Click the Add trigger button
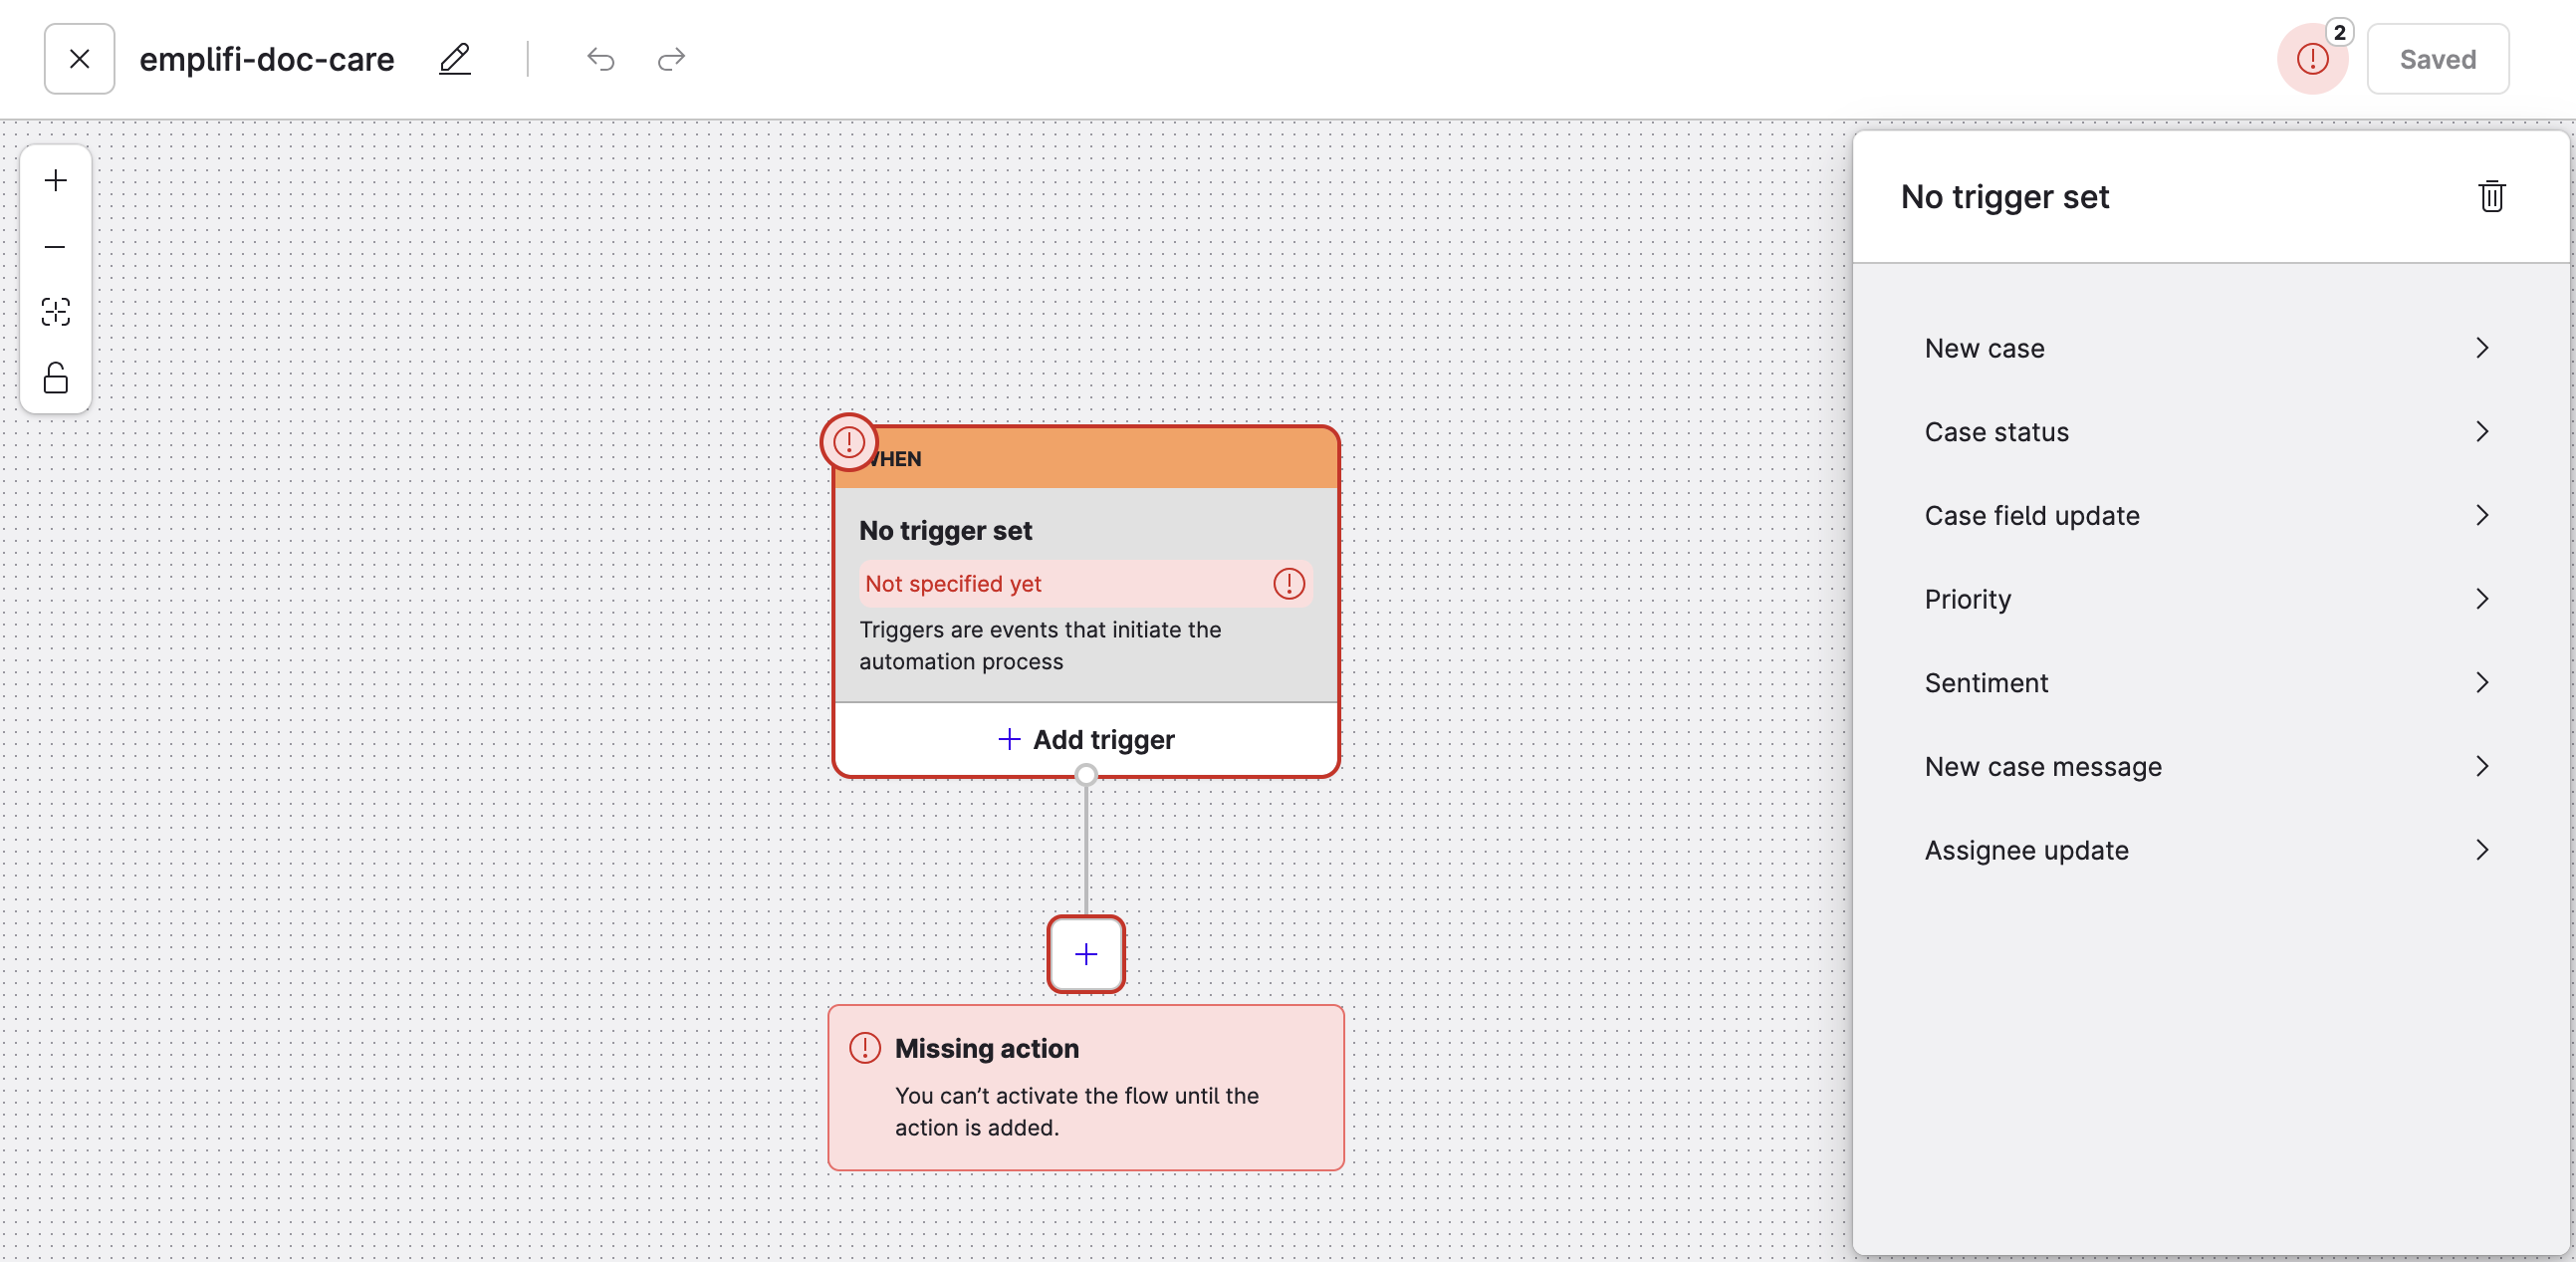Image resolution: width=2576 pixels, height=1262 pixels. (x=1086, y=740)
